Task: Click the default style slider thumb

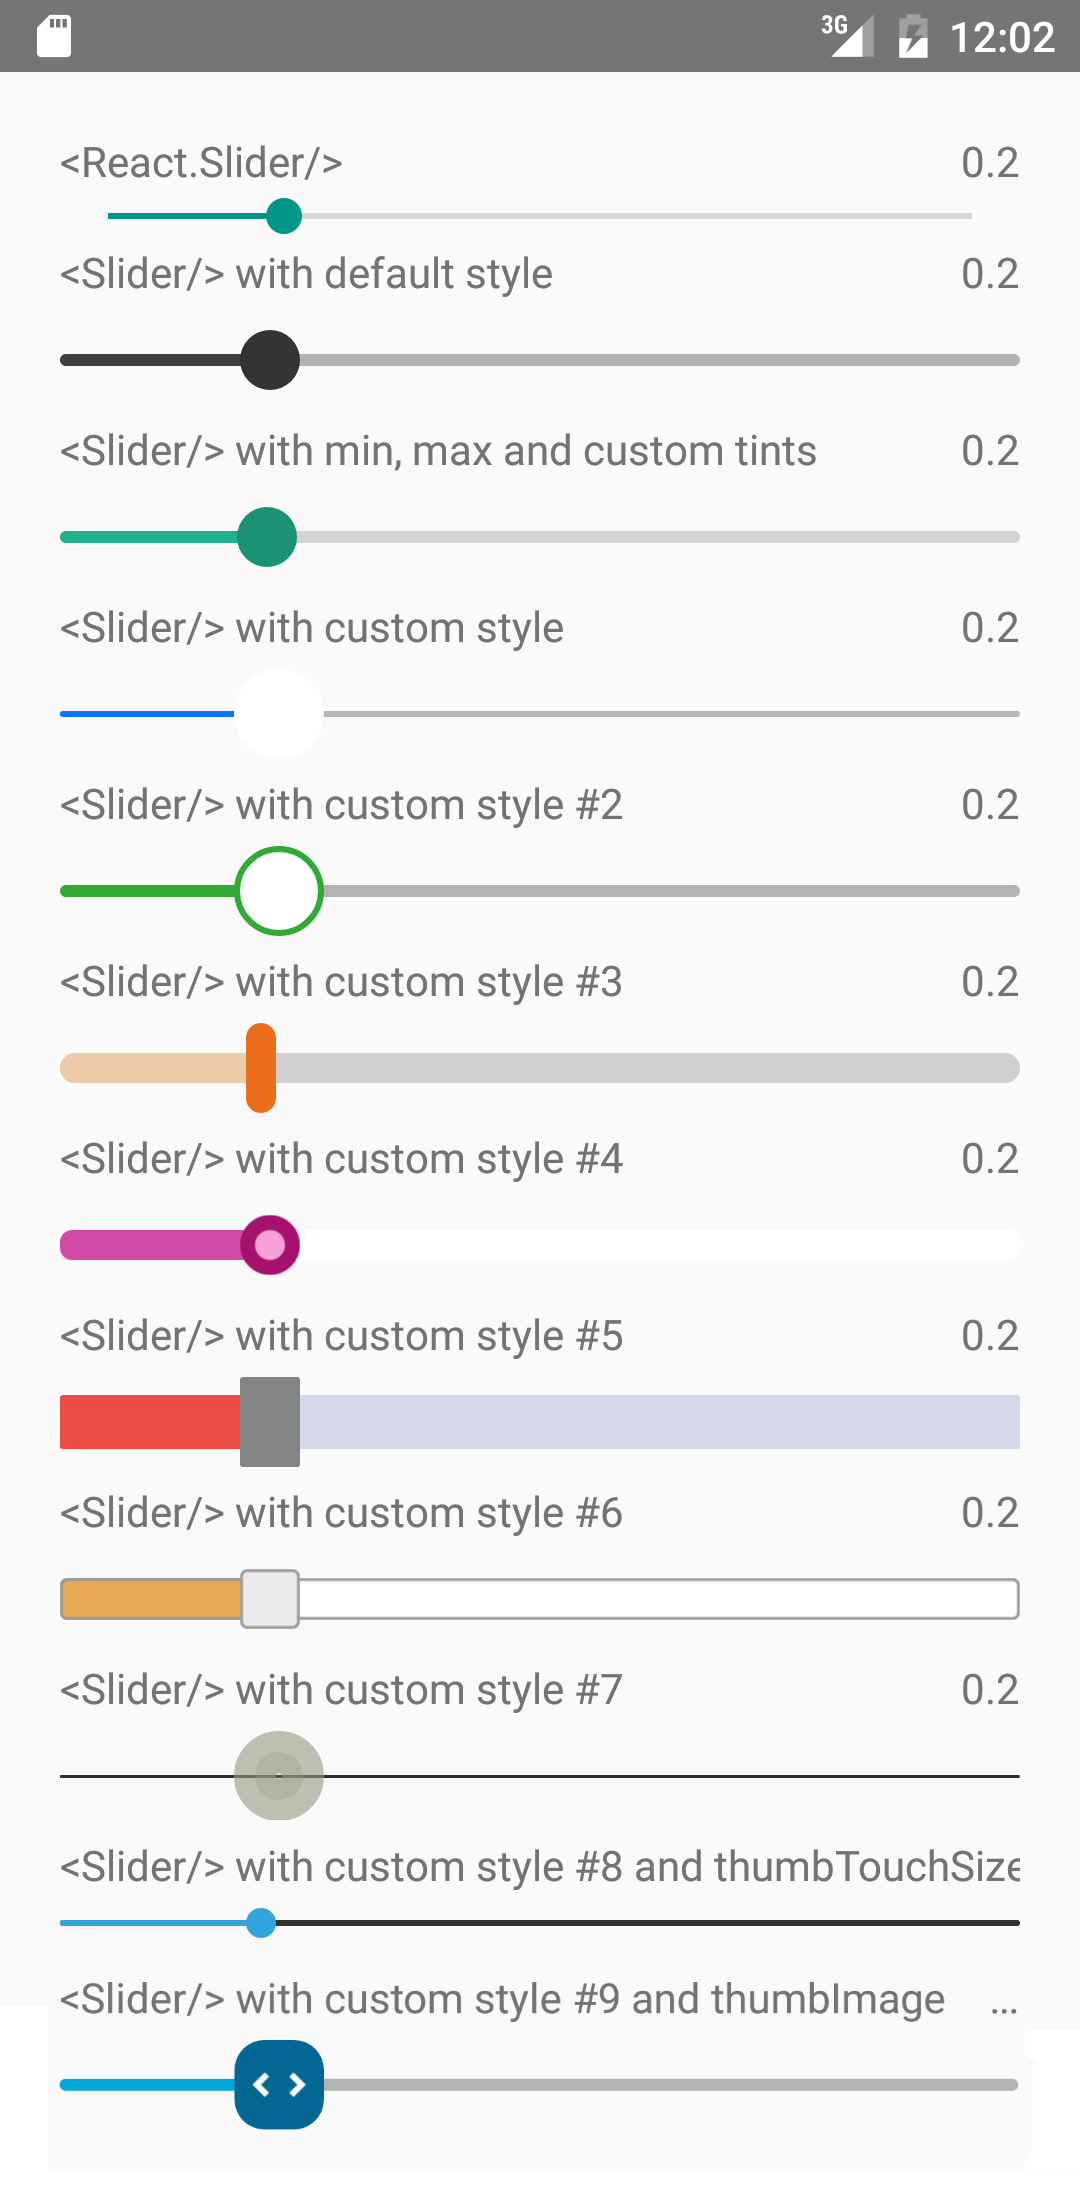Action: pos(268,359)
